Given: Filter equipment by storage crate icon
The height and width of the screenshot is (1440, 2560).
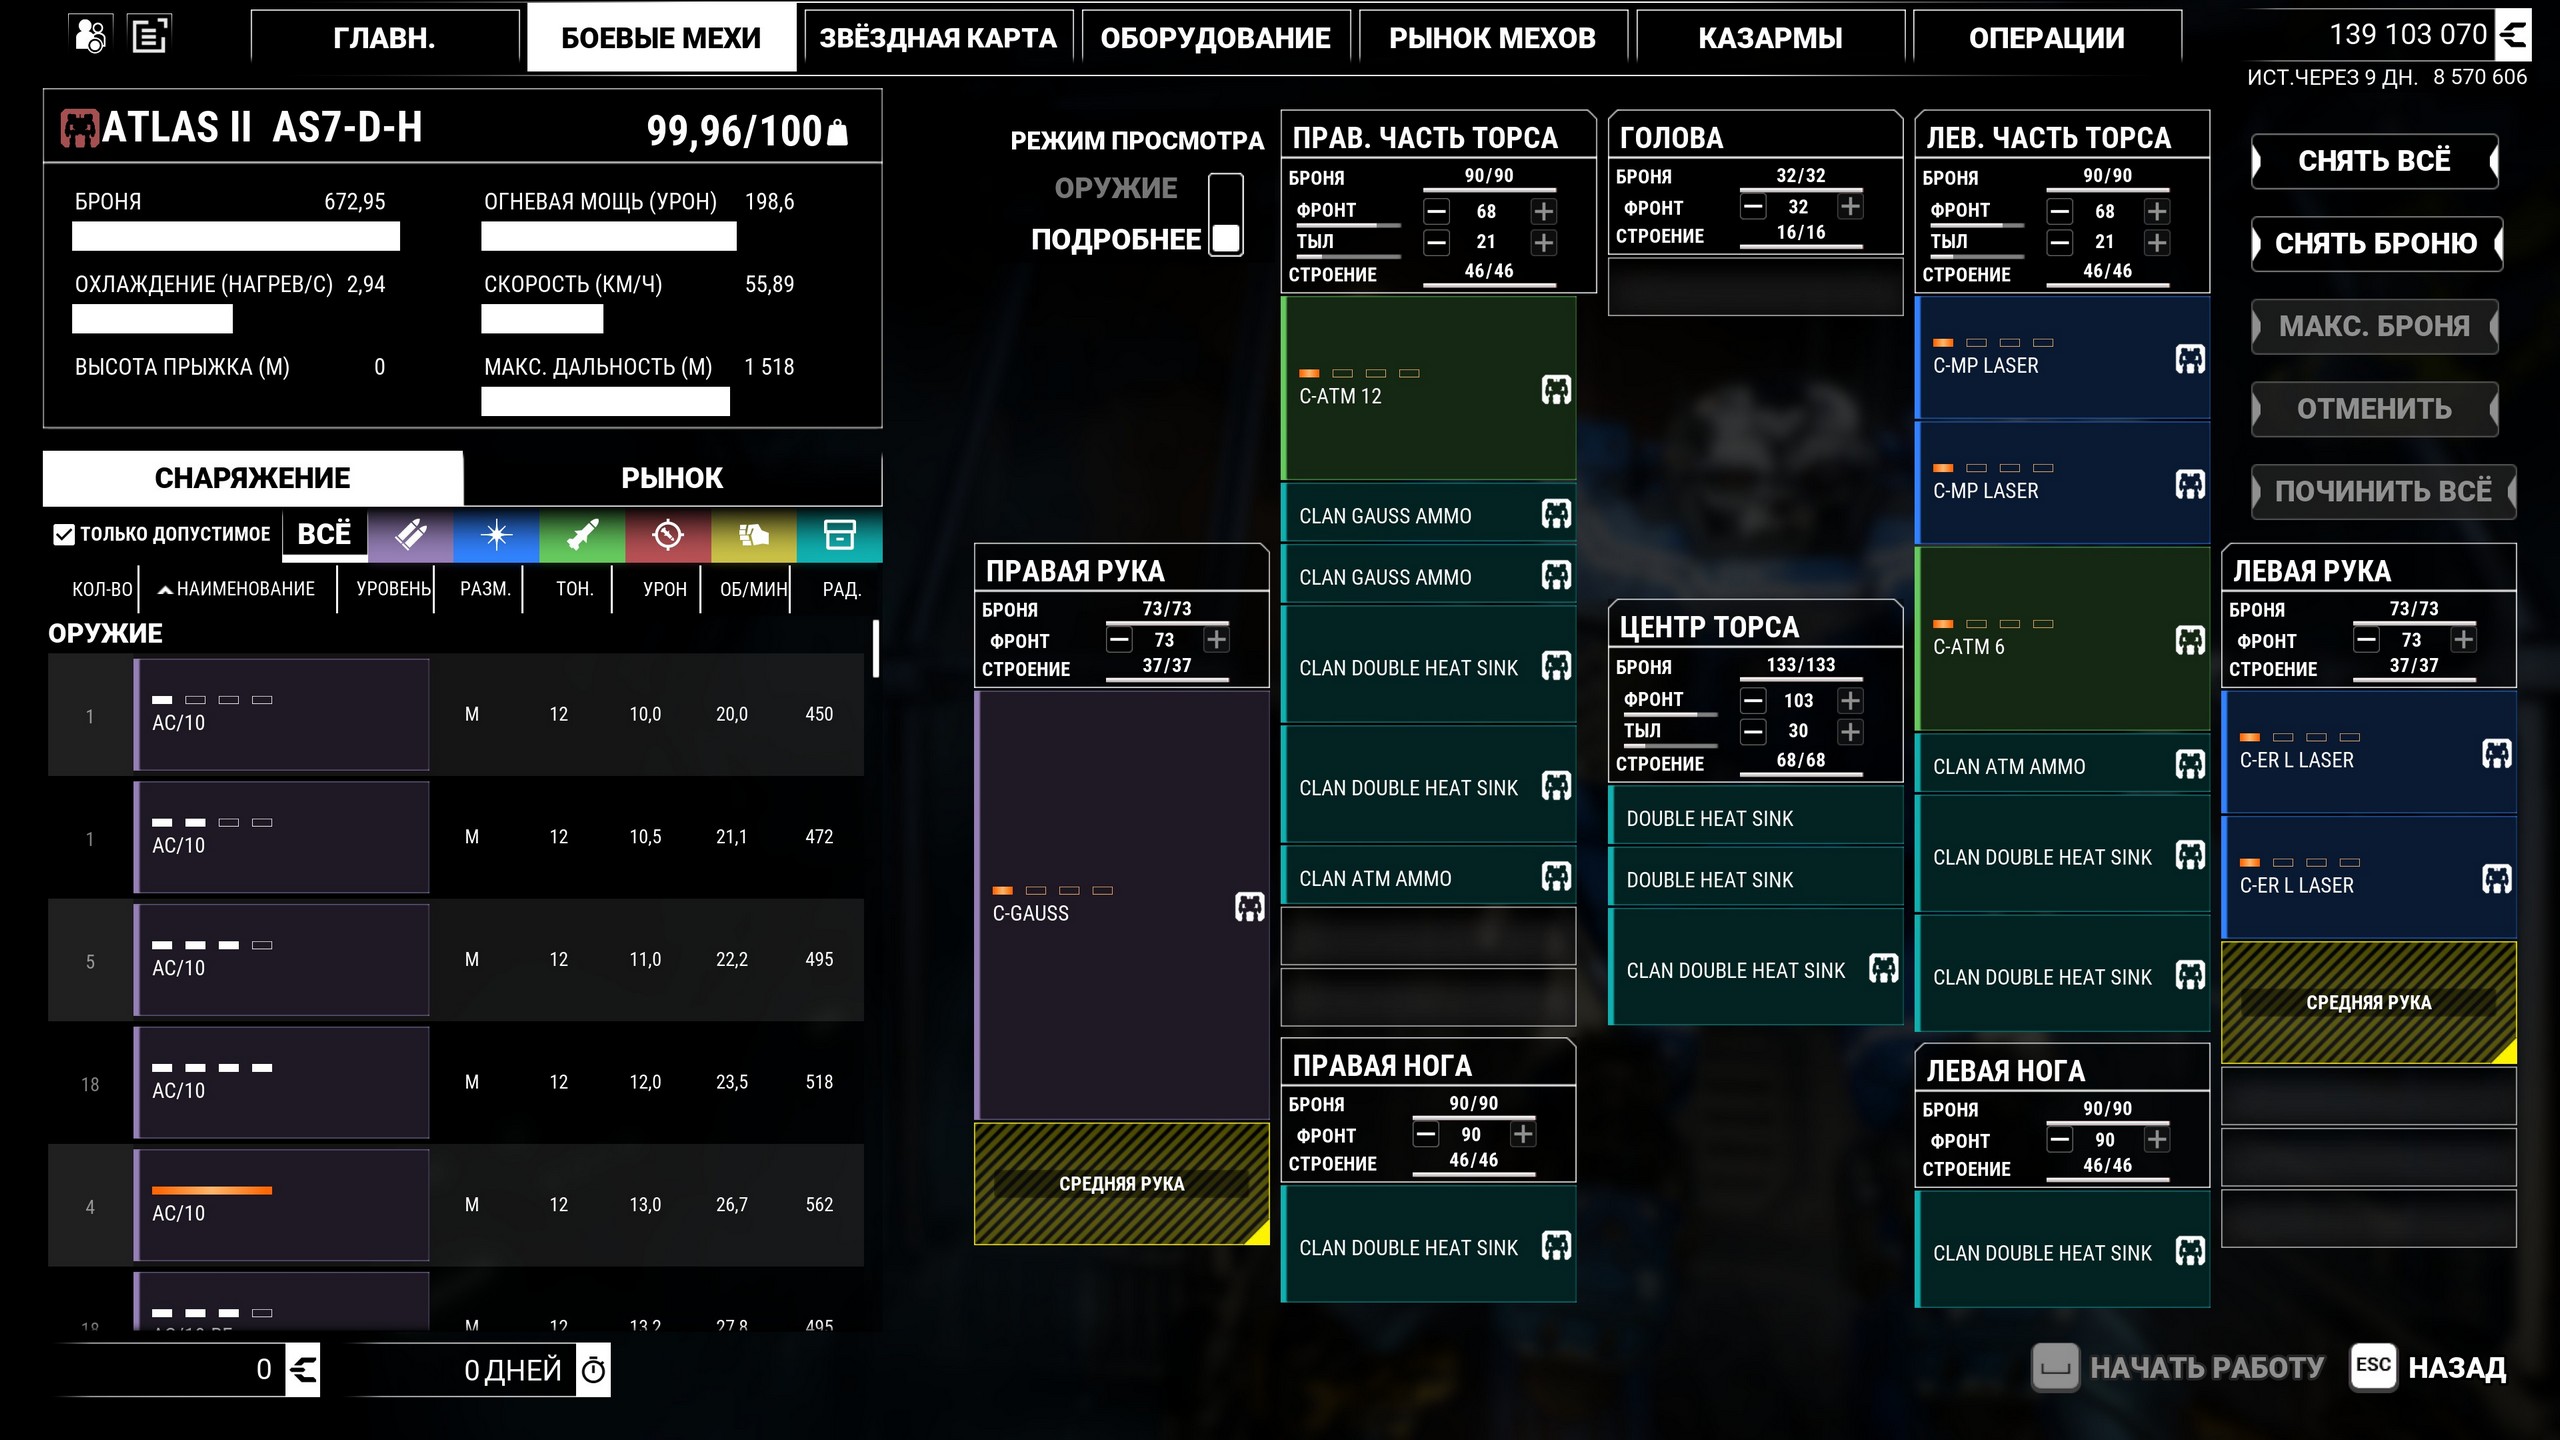Looking at the screenshot, I should coord(839,535).
